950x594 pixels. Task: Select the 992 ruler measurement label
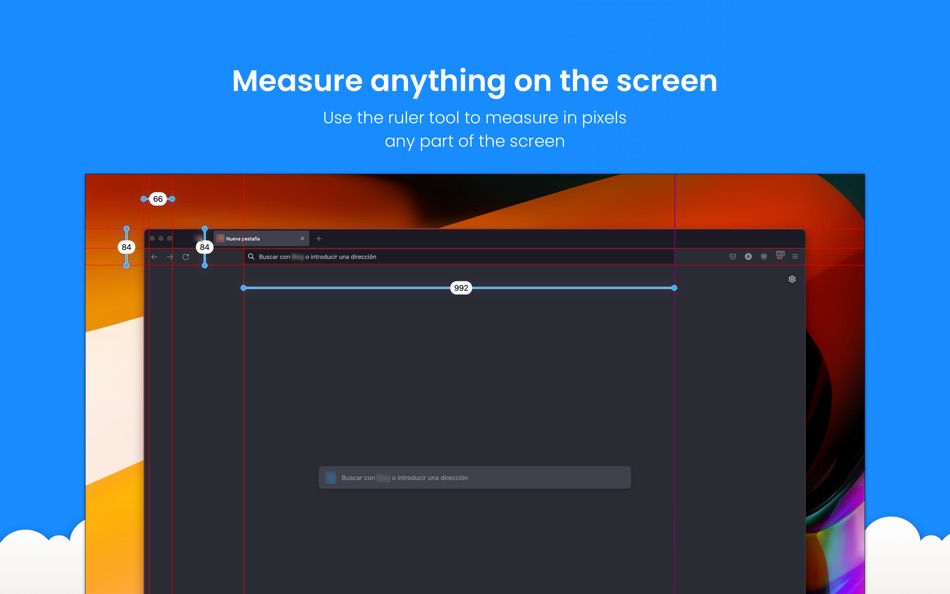pyautogui.click(x=461, y=289)
